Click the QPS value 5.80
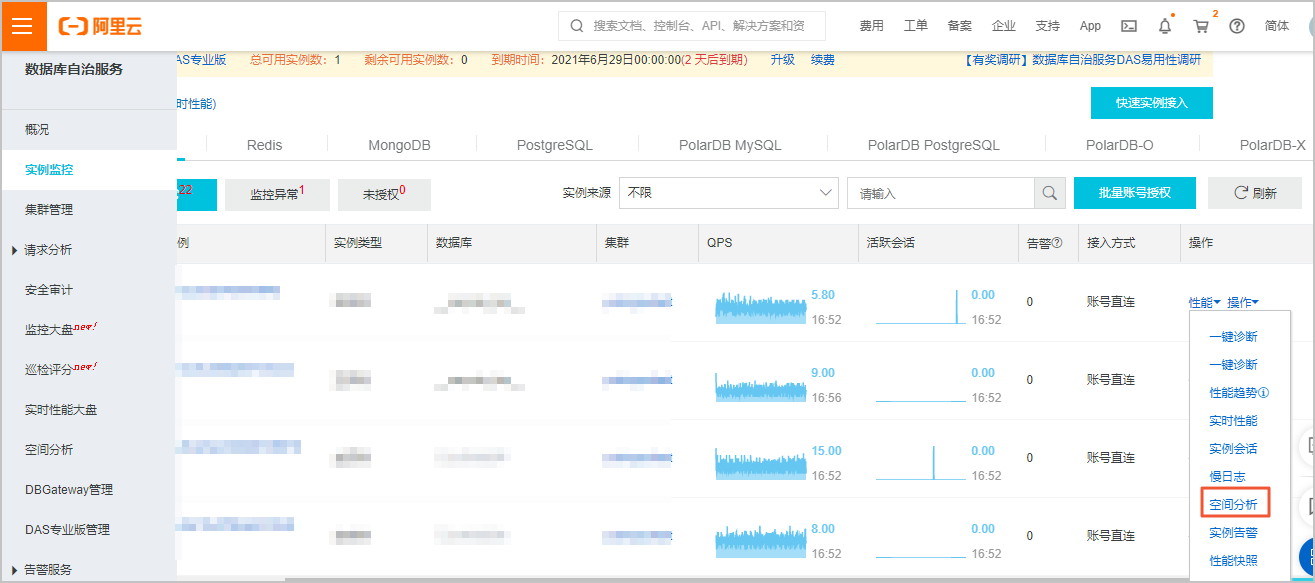The image size is (1315, 583). [823, 295]
